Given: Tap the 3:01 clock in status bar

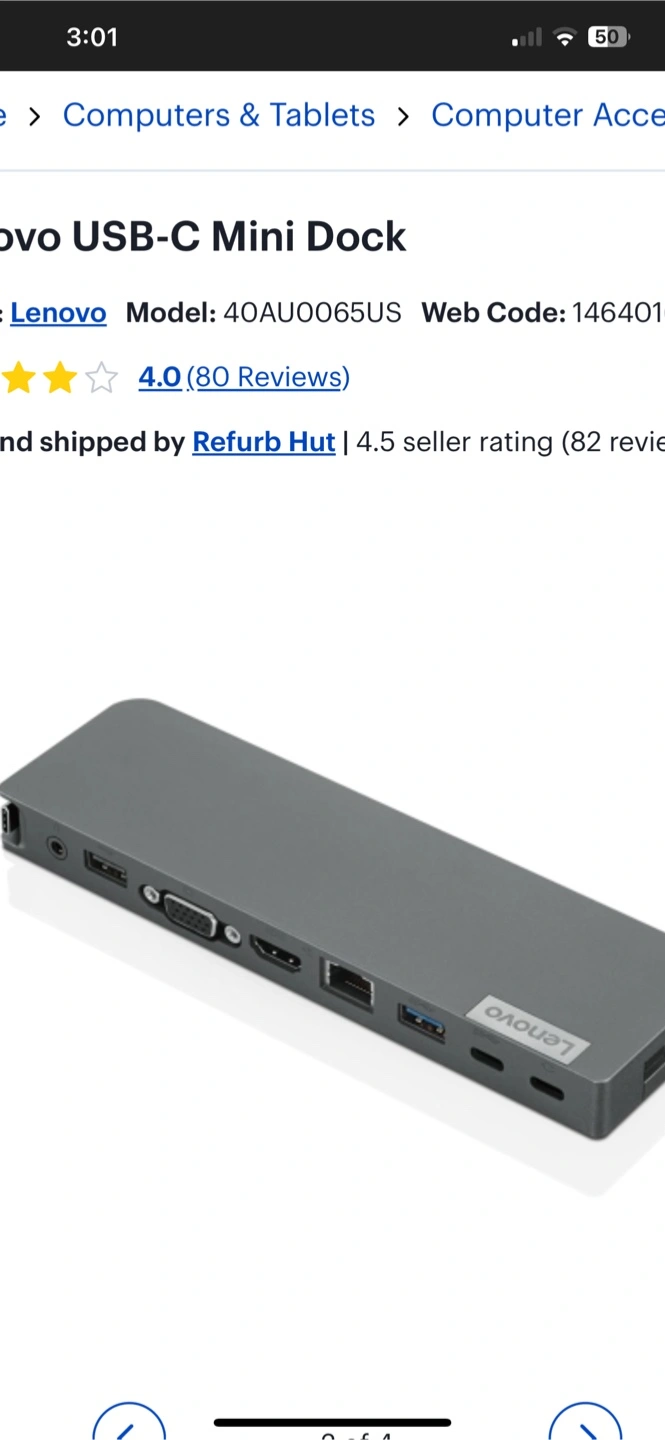Looking at the screenshot, I should point(92,37).
